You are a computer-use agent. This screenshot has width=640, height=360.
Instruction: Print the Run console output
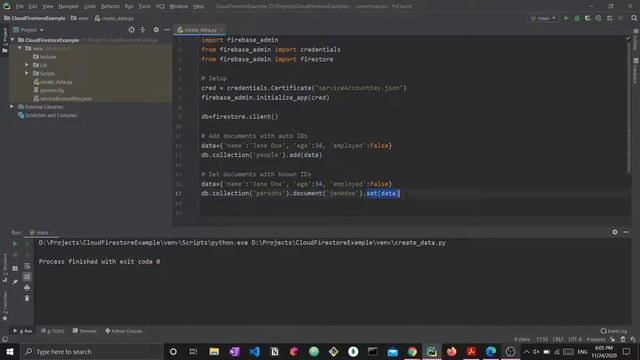[x=27, y=287]
